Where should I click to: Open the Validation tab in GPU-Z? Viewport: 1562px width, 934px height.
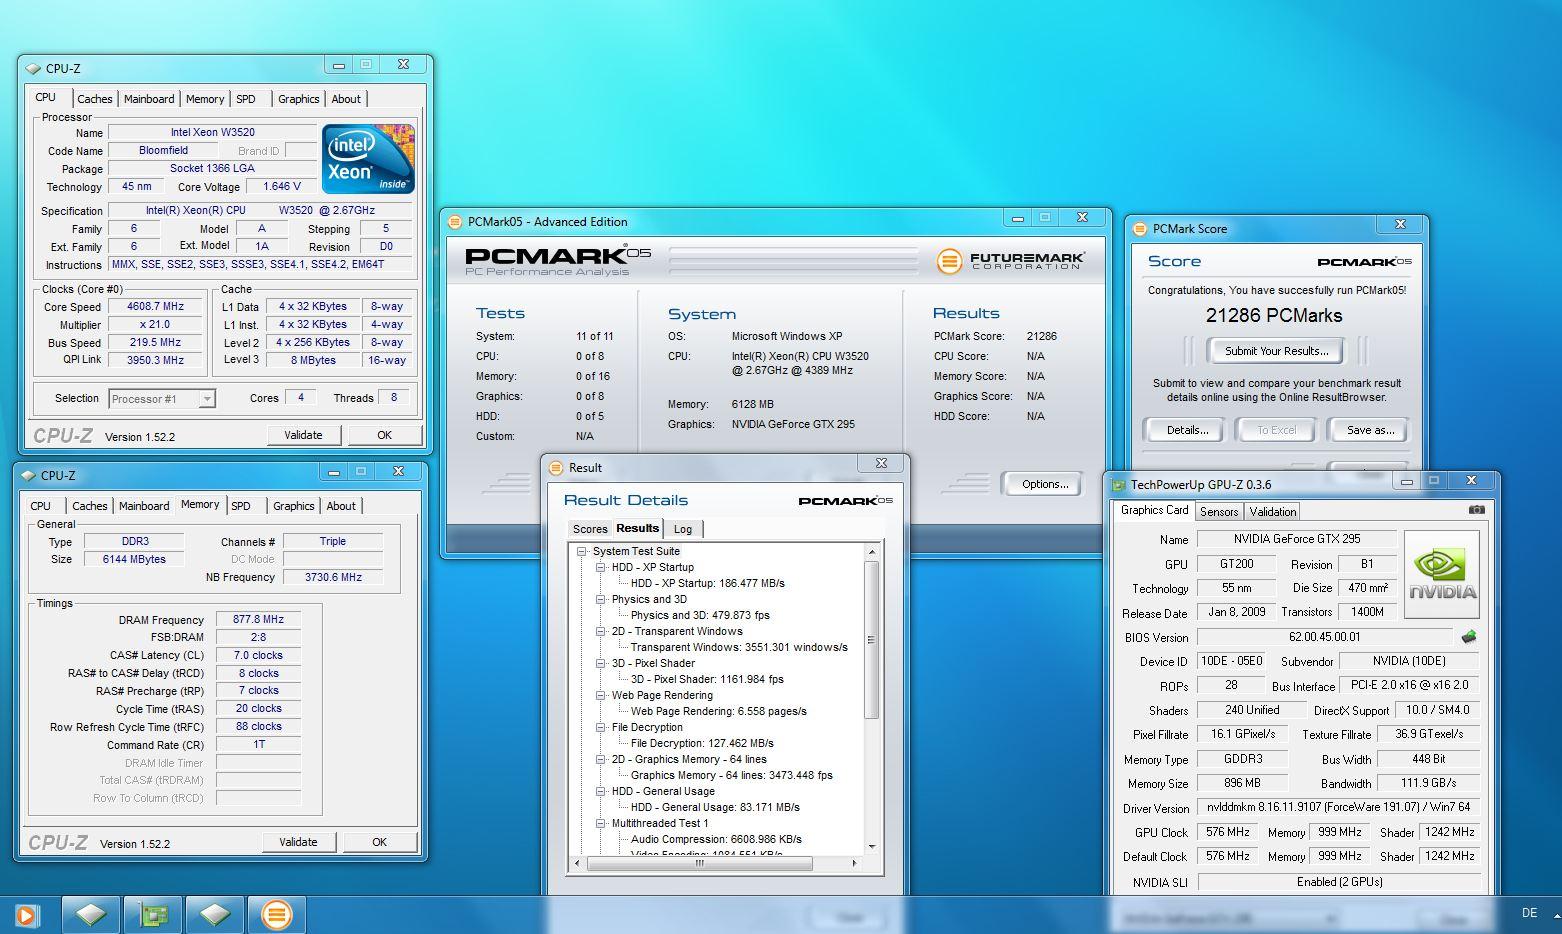pyautogui.click(x=1273, y=511)
